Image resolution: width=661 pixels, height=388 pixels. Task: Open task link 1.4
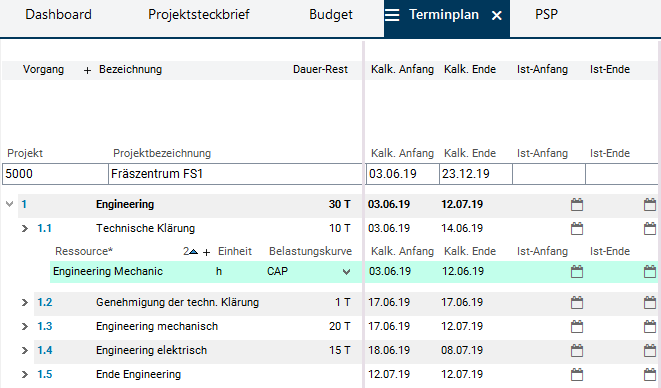(45, 350)
